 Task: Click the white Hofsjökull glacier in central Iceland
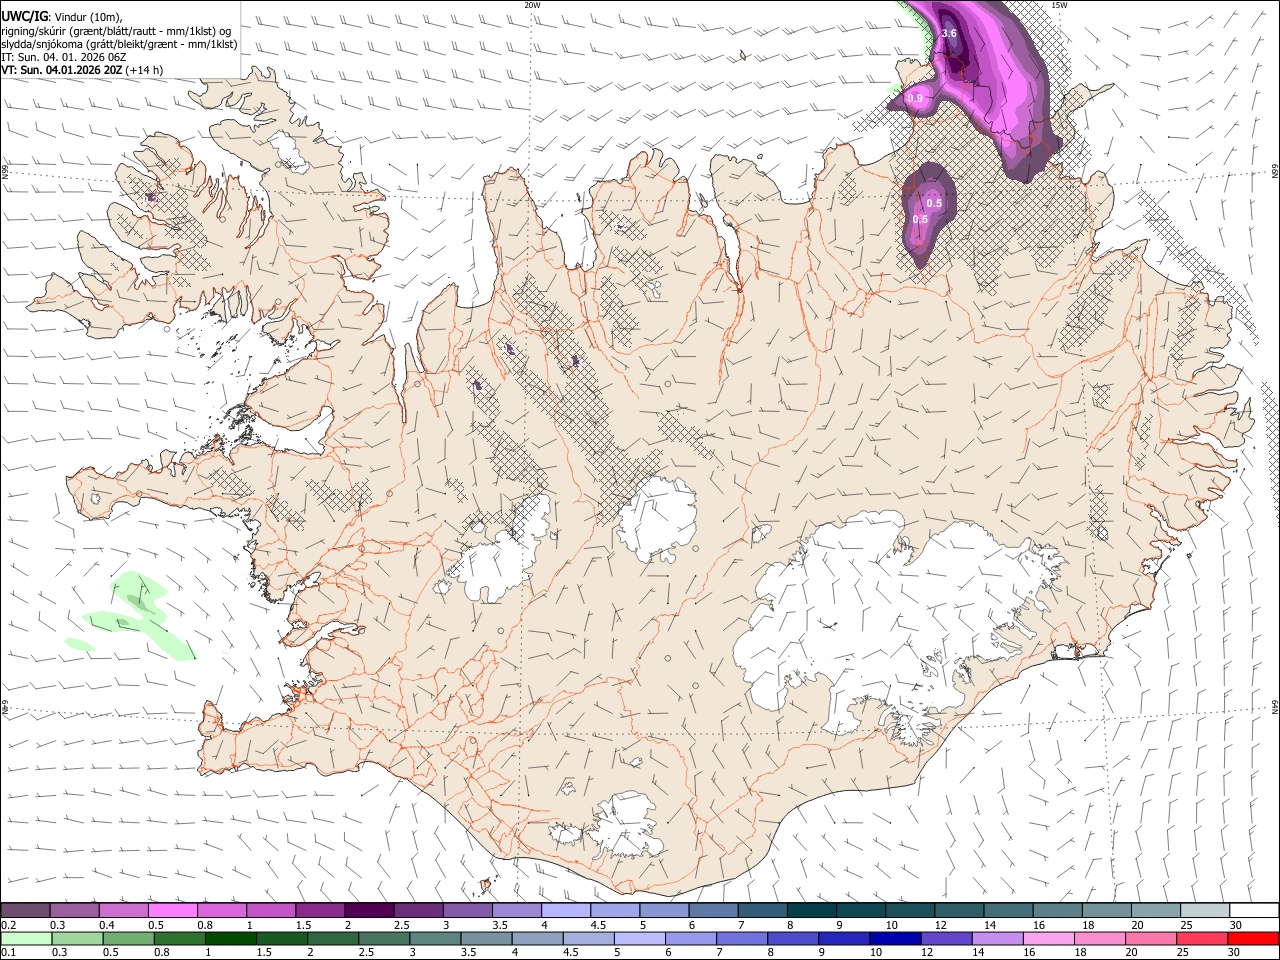pos(657,520)
